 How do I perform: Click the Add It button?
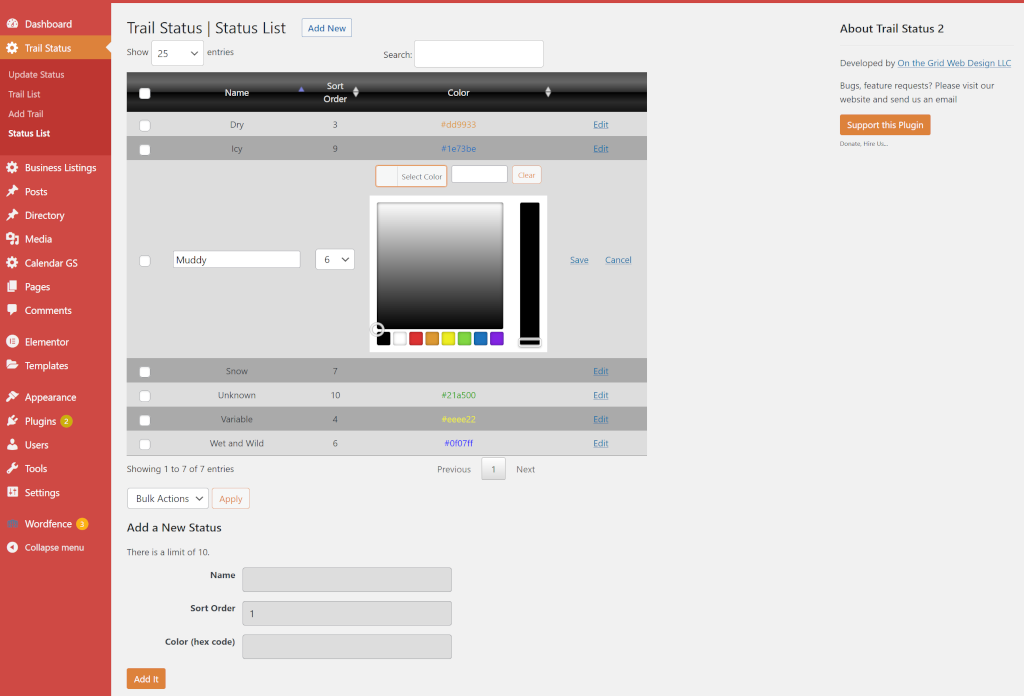146,678
